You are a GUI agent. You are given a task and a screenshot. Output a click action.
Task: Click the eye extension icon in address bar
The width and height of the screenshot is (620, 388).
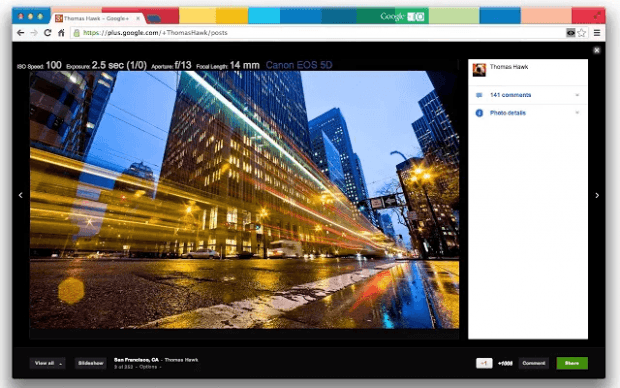pos(570,33)
